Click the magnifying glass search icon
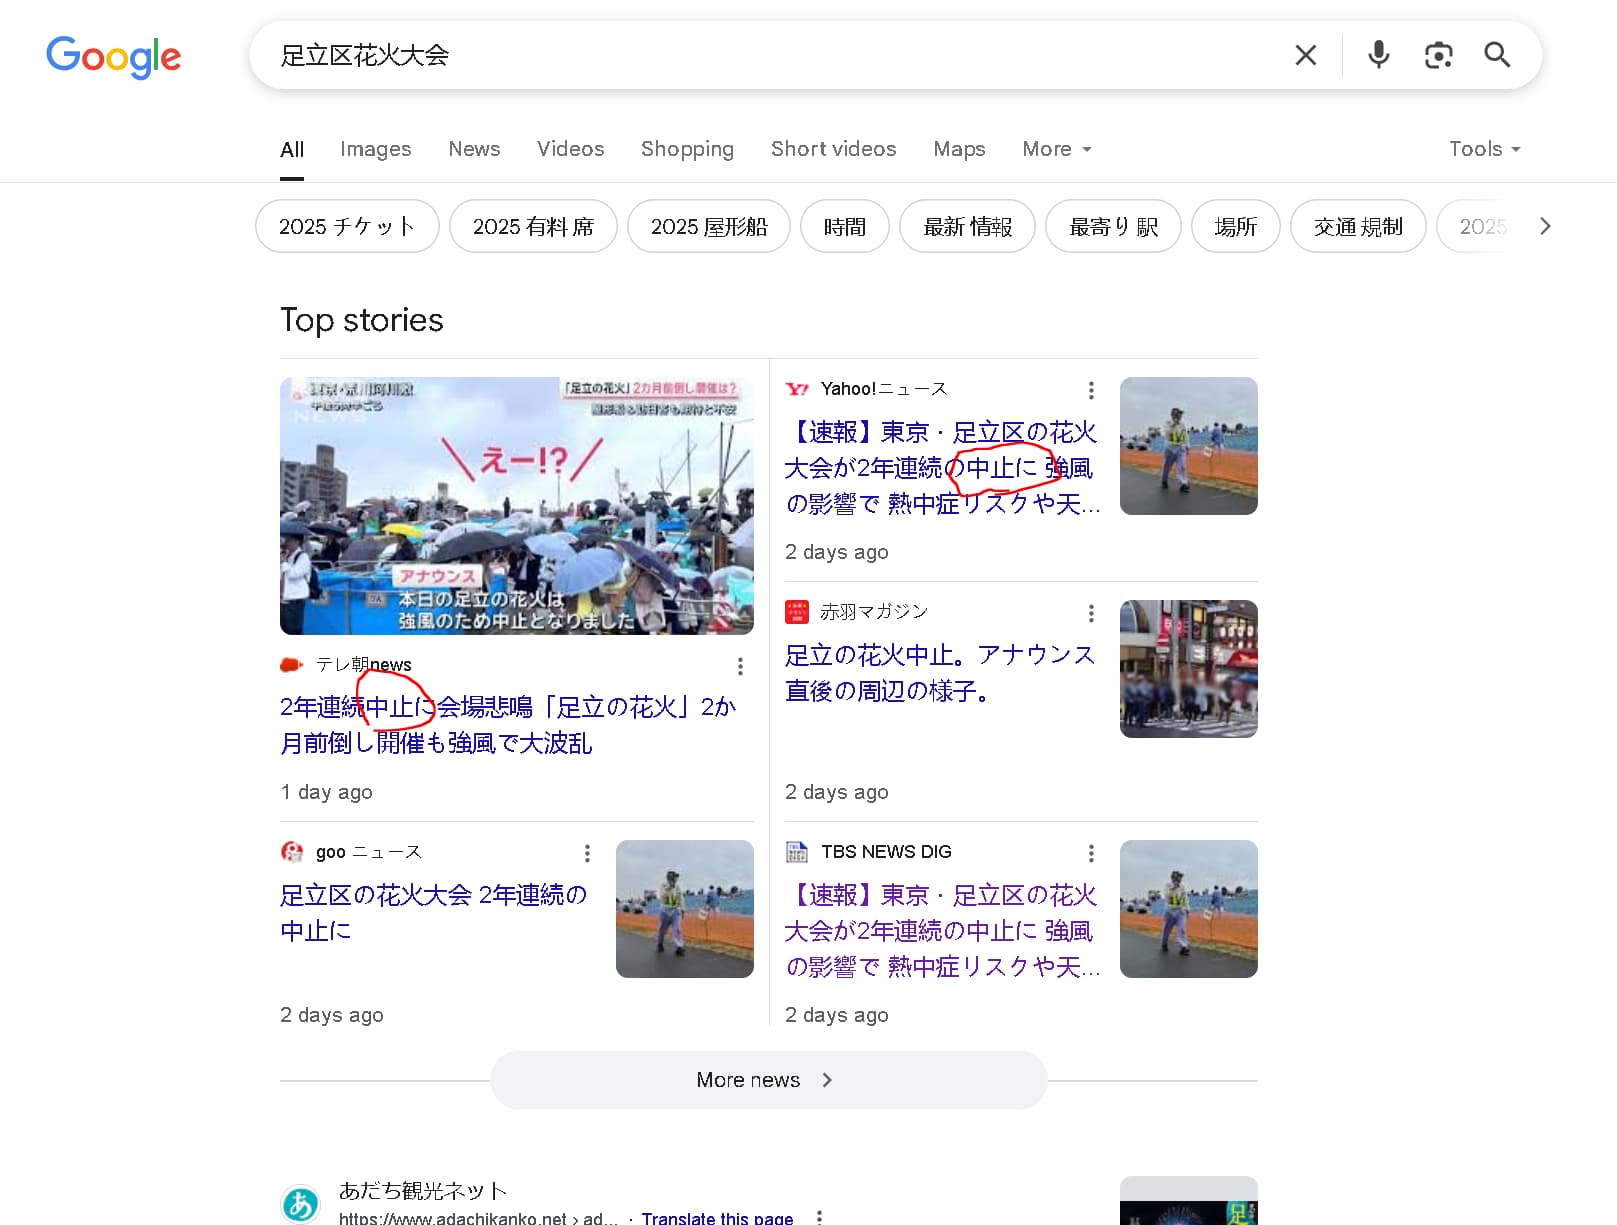This screenshot has width=1617, height=1225. [x=1497, y=55]
